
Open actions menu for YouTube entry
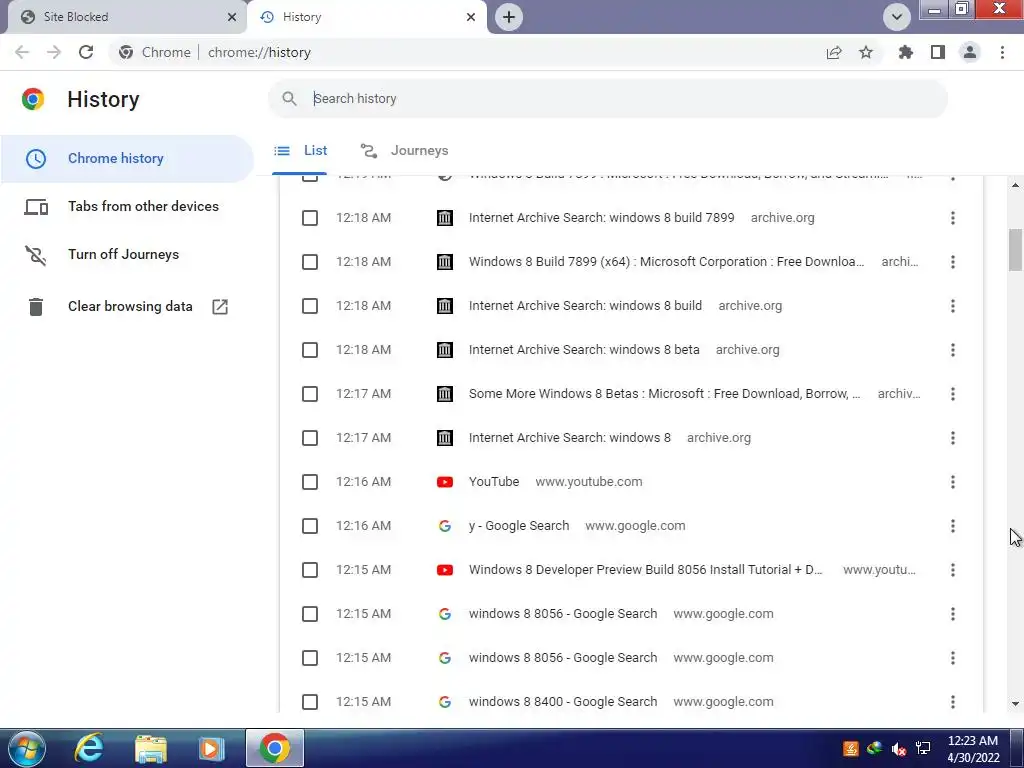click(x=953, y=482)
